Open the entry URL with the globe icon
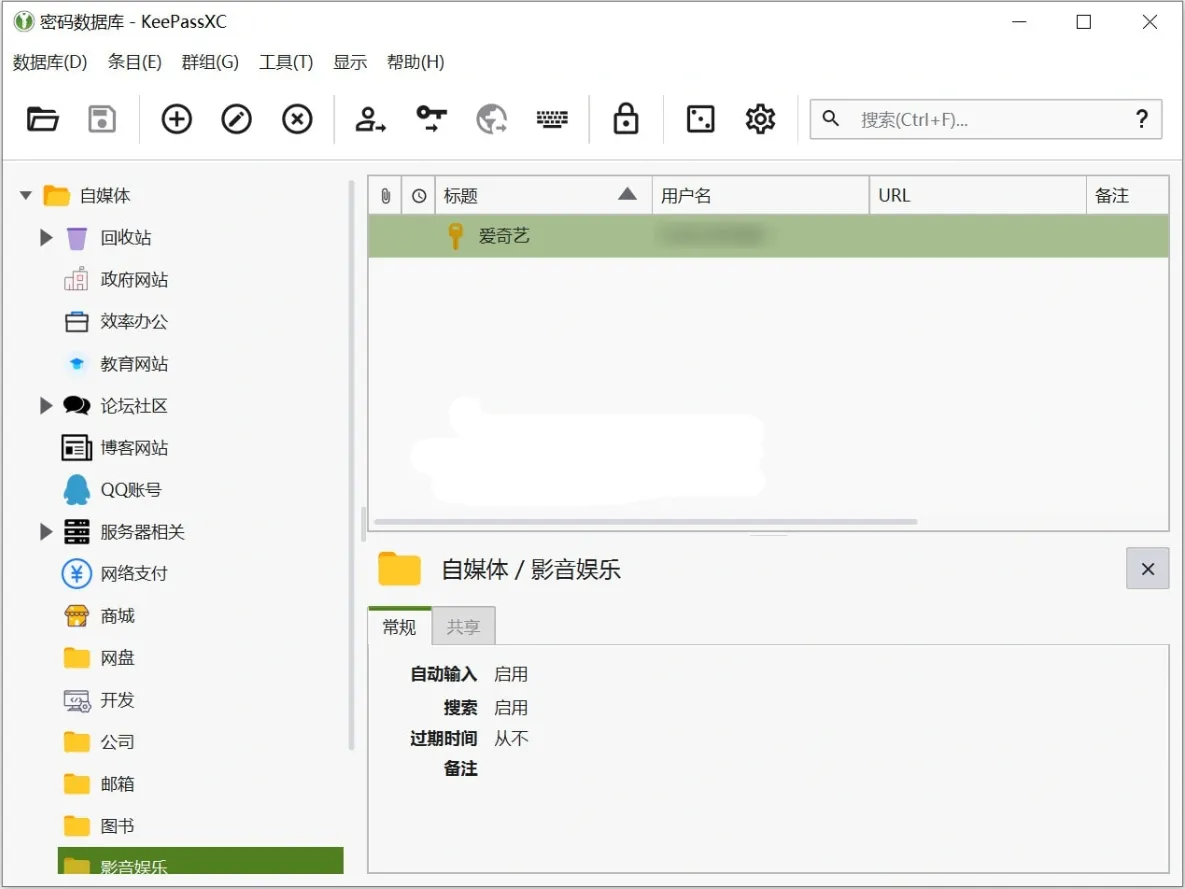Image resolution: width=1185 pixels, height=889 pixels. coord(491,119)
